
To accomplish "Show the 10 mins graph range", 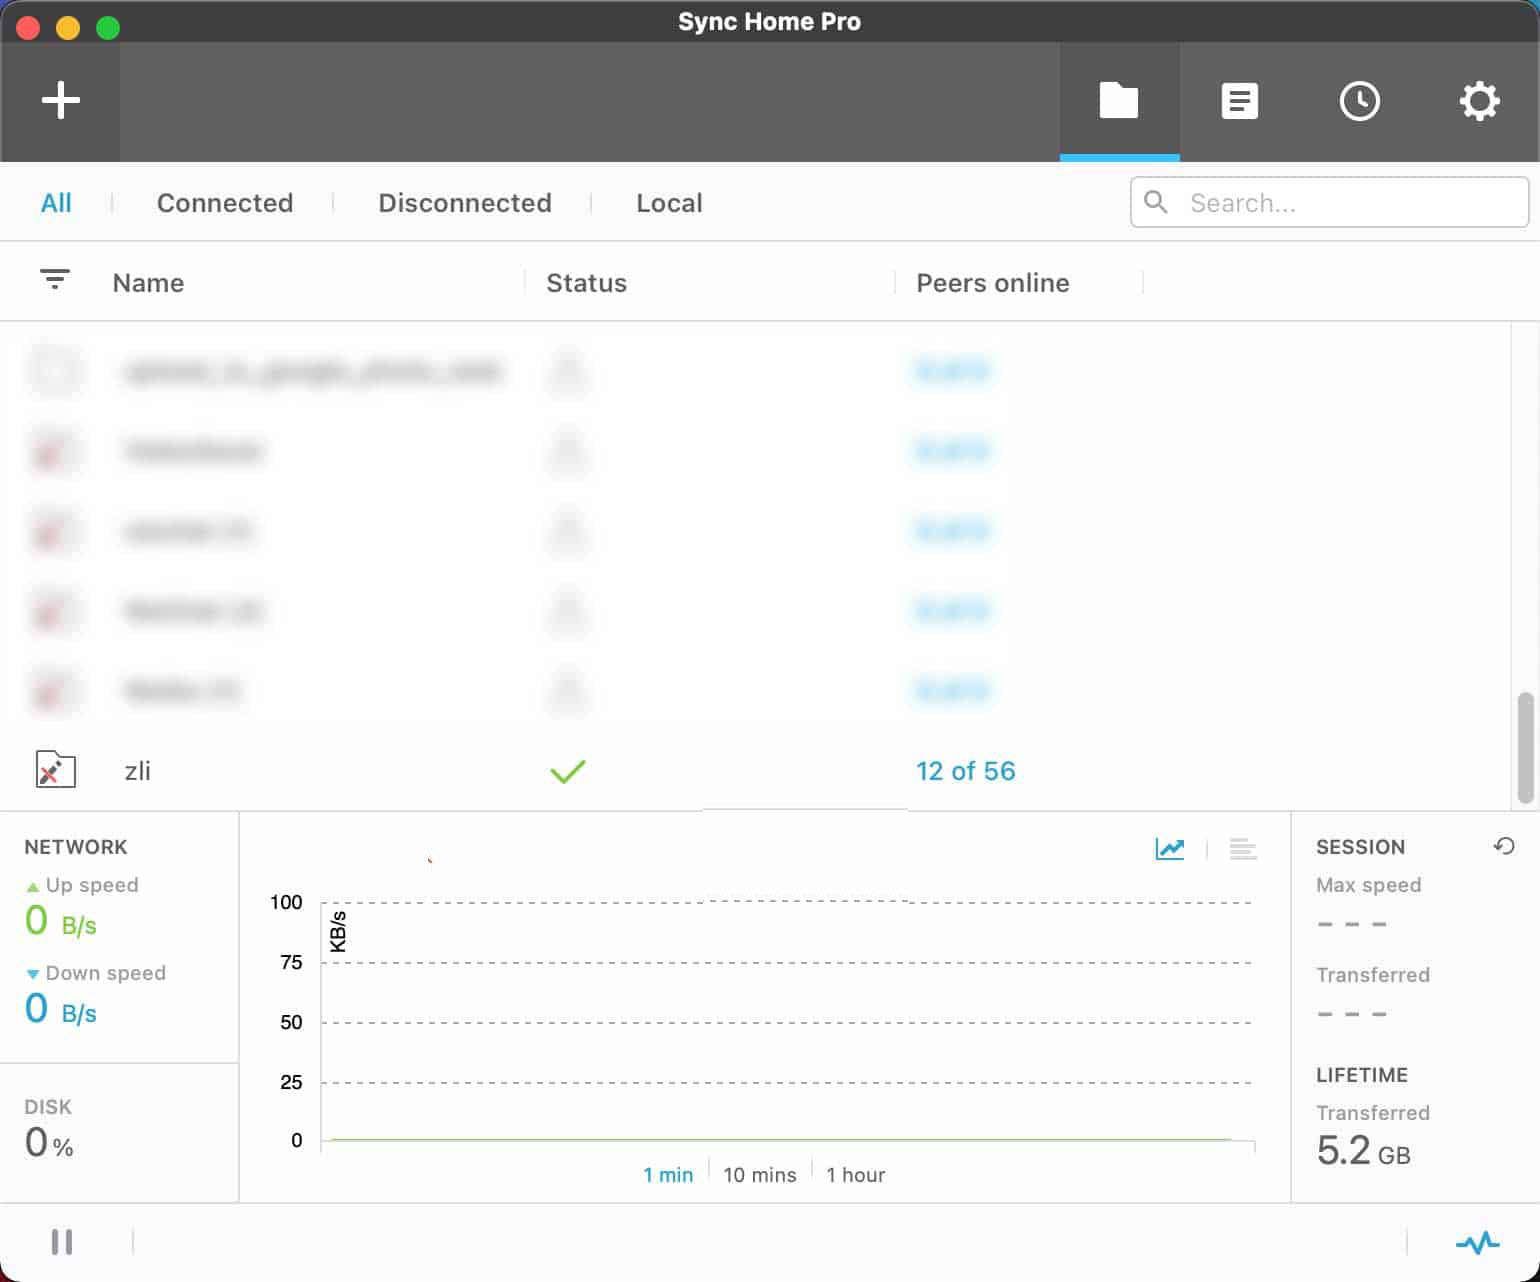I will pos(760,1175).
